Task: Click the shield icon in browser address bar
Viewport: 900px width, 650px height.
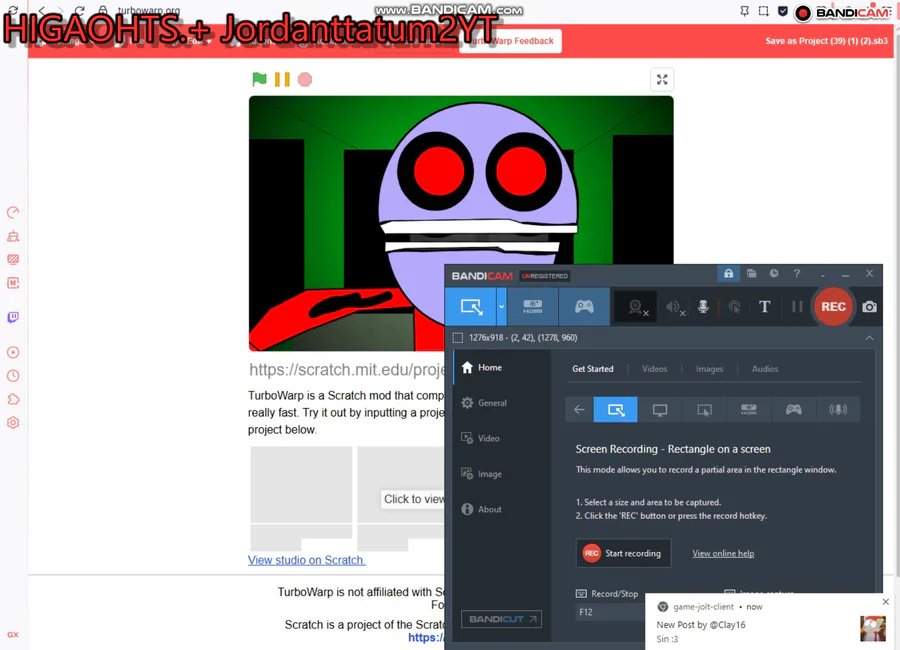Action: click(782, 11)
